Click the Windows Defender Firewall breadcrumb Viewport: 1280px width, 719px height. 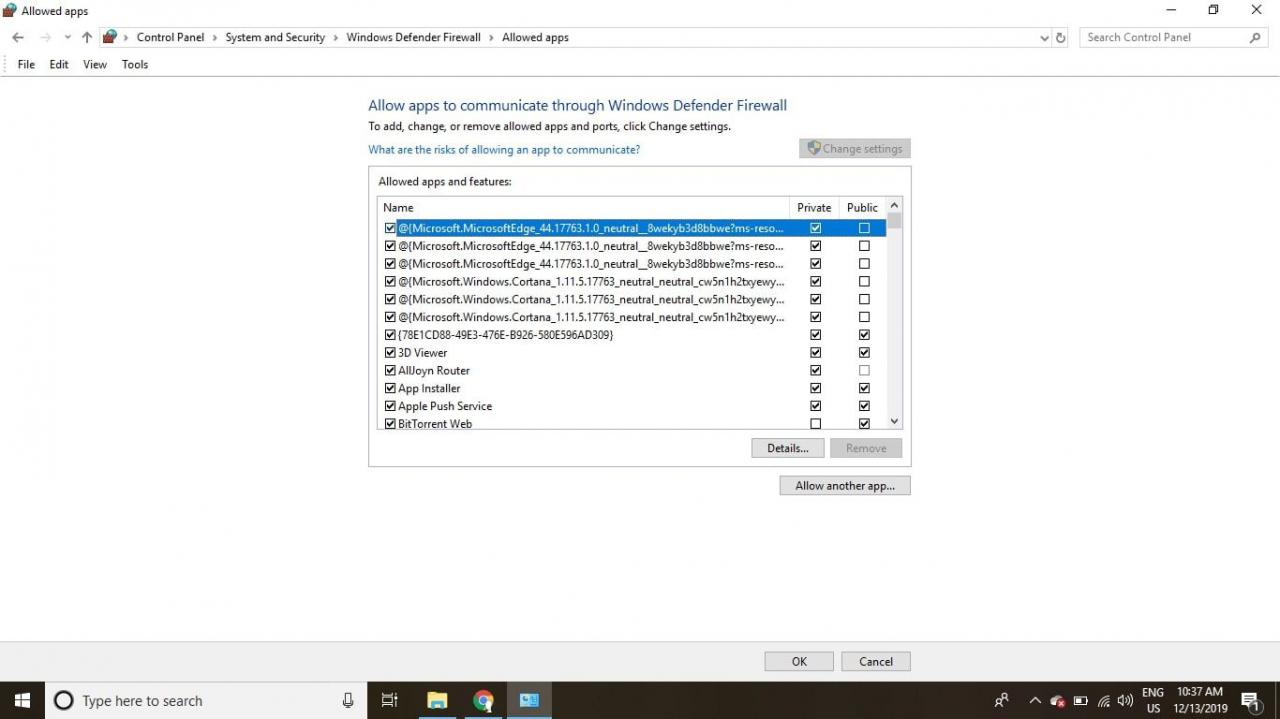tap(413, 37)
